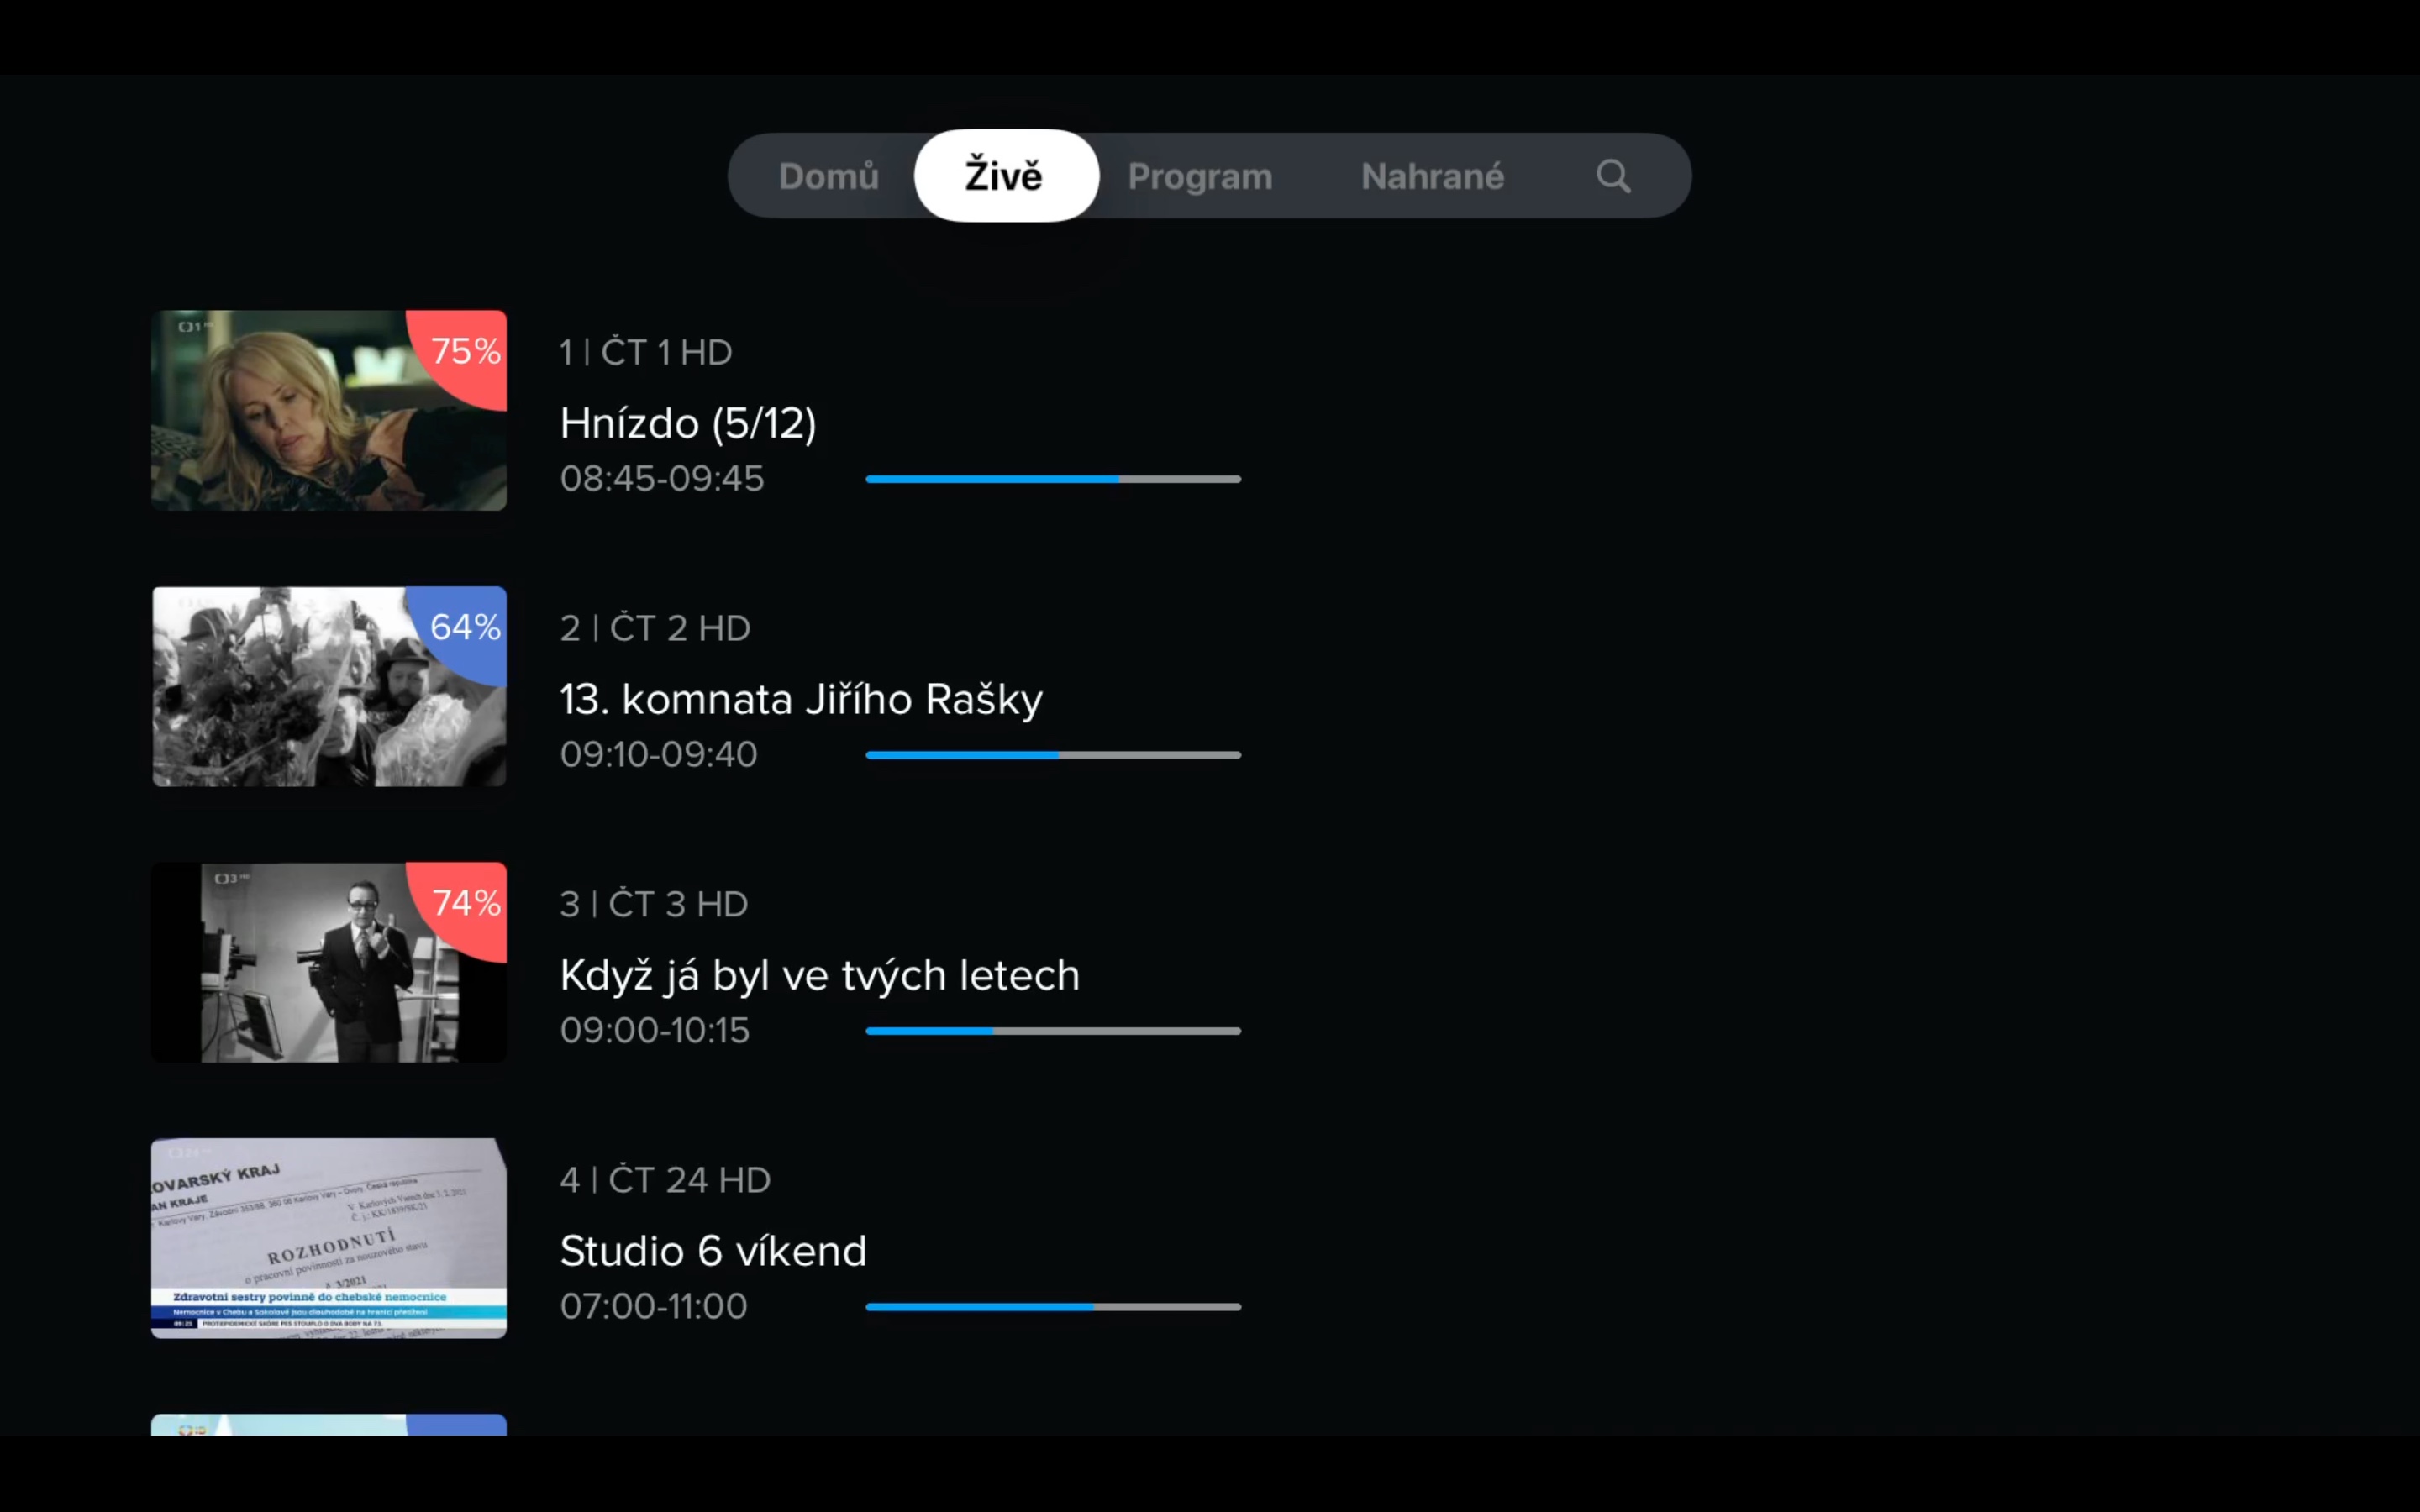The image size is (2420, 1512).
Task: Open the Nahrané tab
Action: point(1432,176)
